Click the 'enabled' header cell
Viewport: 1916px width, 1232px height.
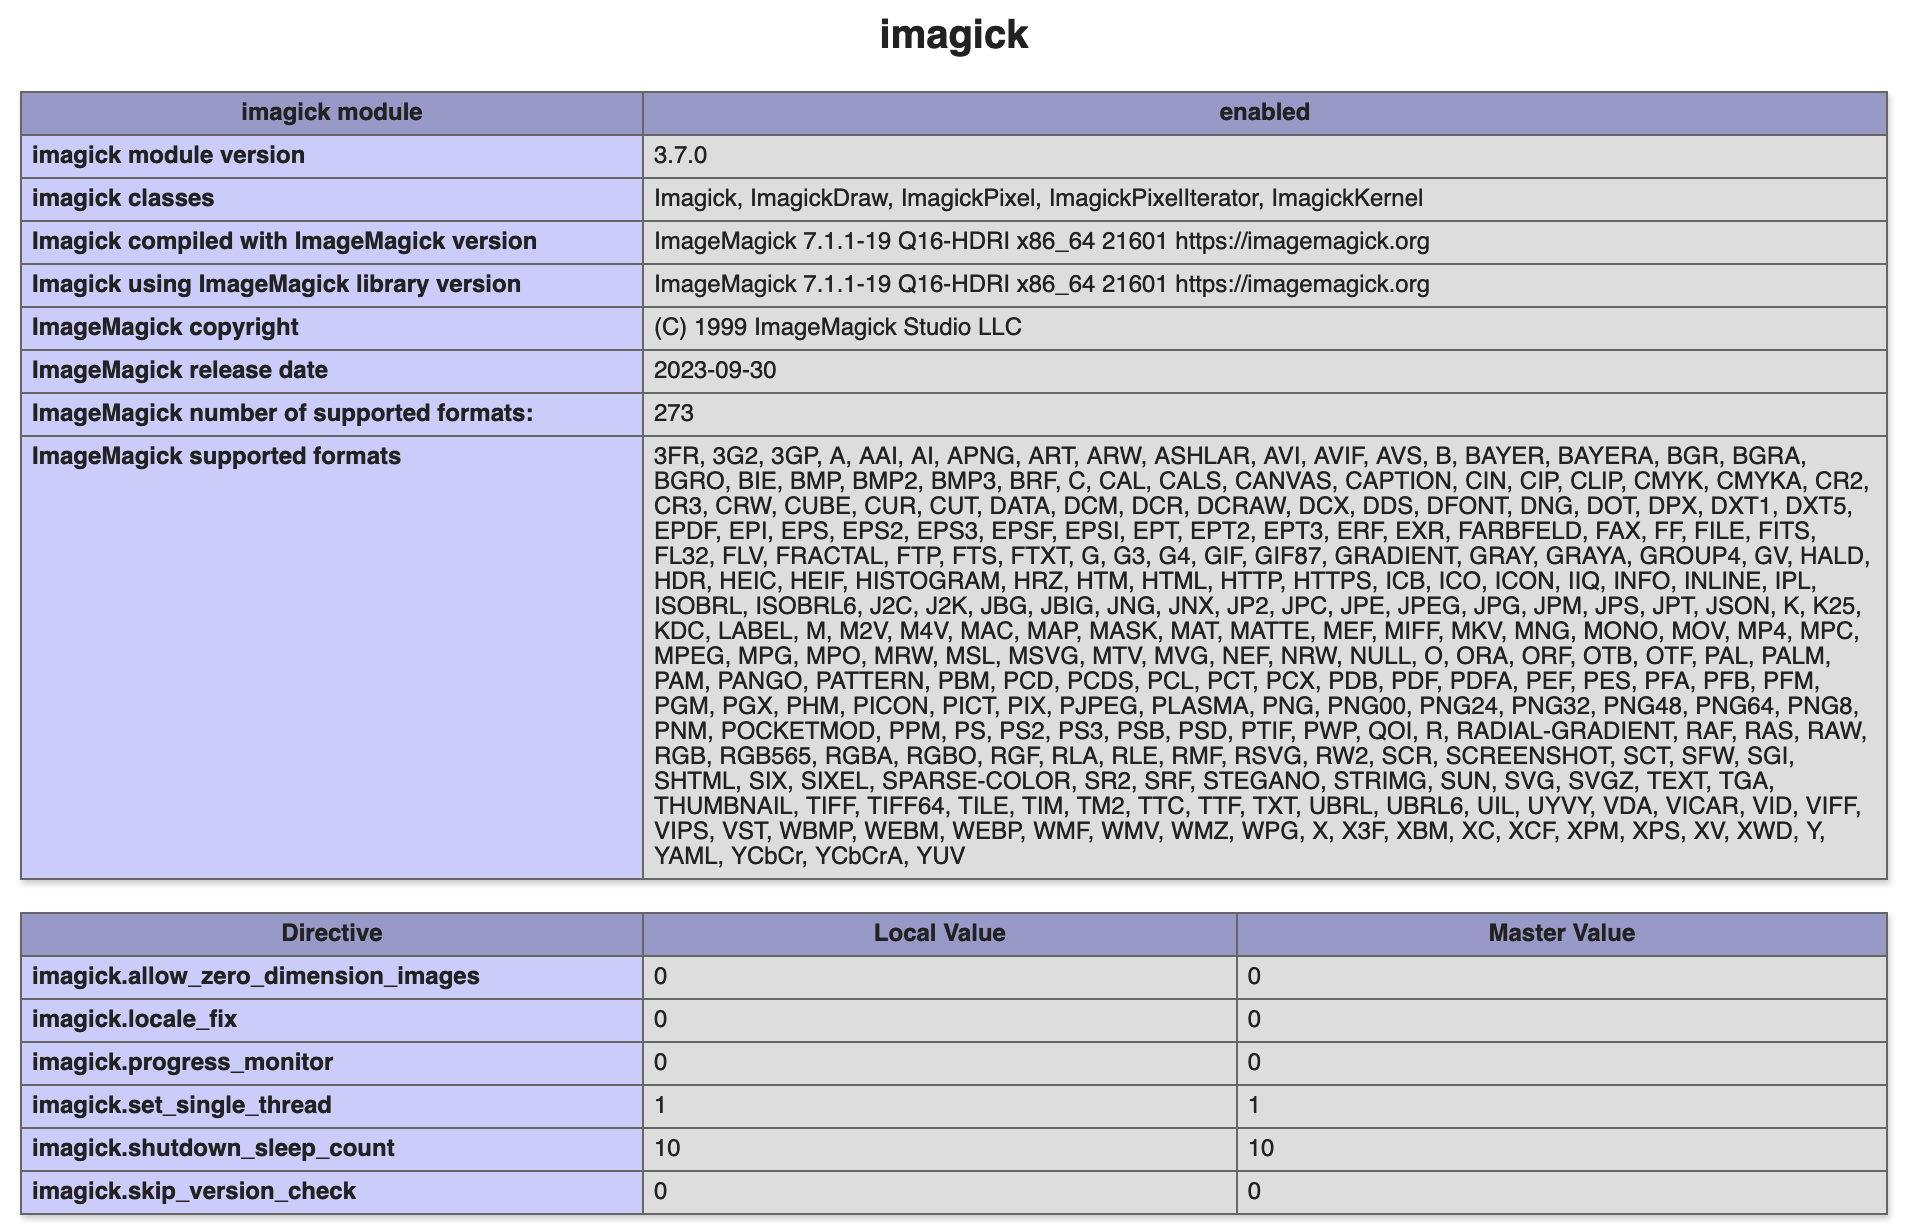pyautogui.click(x=1264, y=112)
